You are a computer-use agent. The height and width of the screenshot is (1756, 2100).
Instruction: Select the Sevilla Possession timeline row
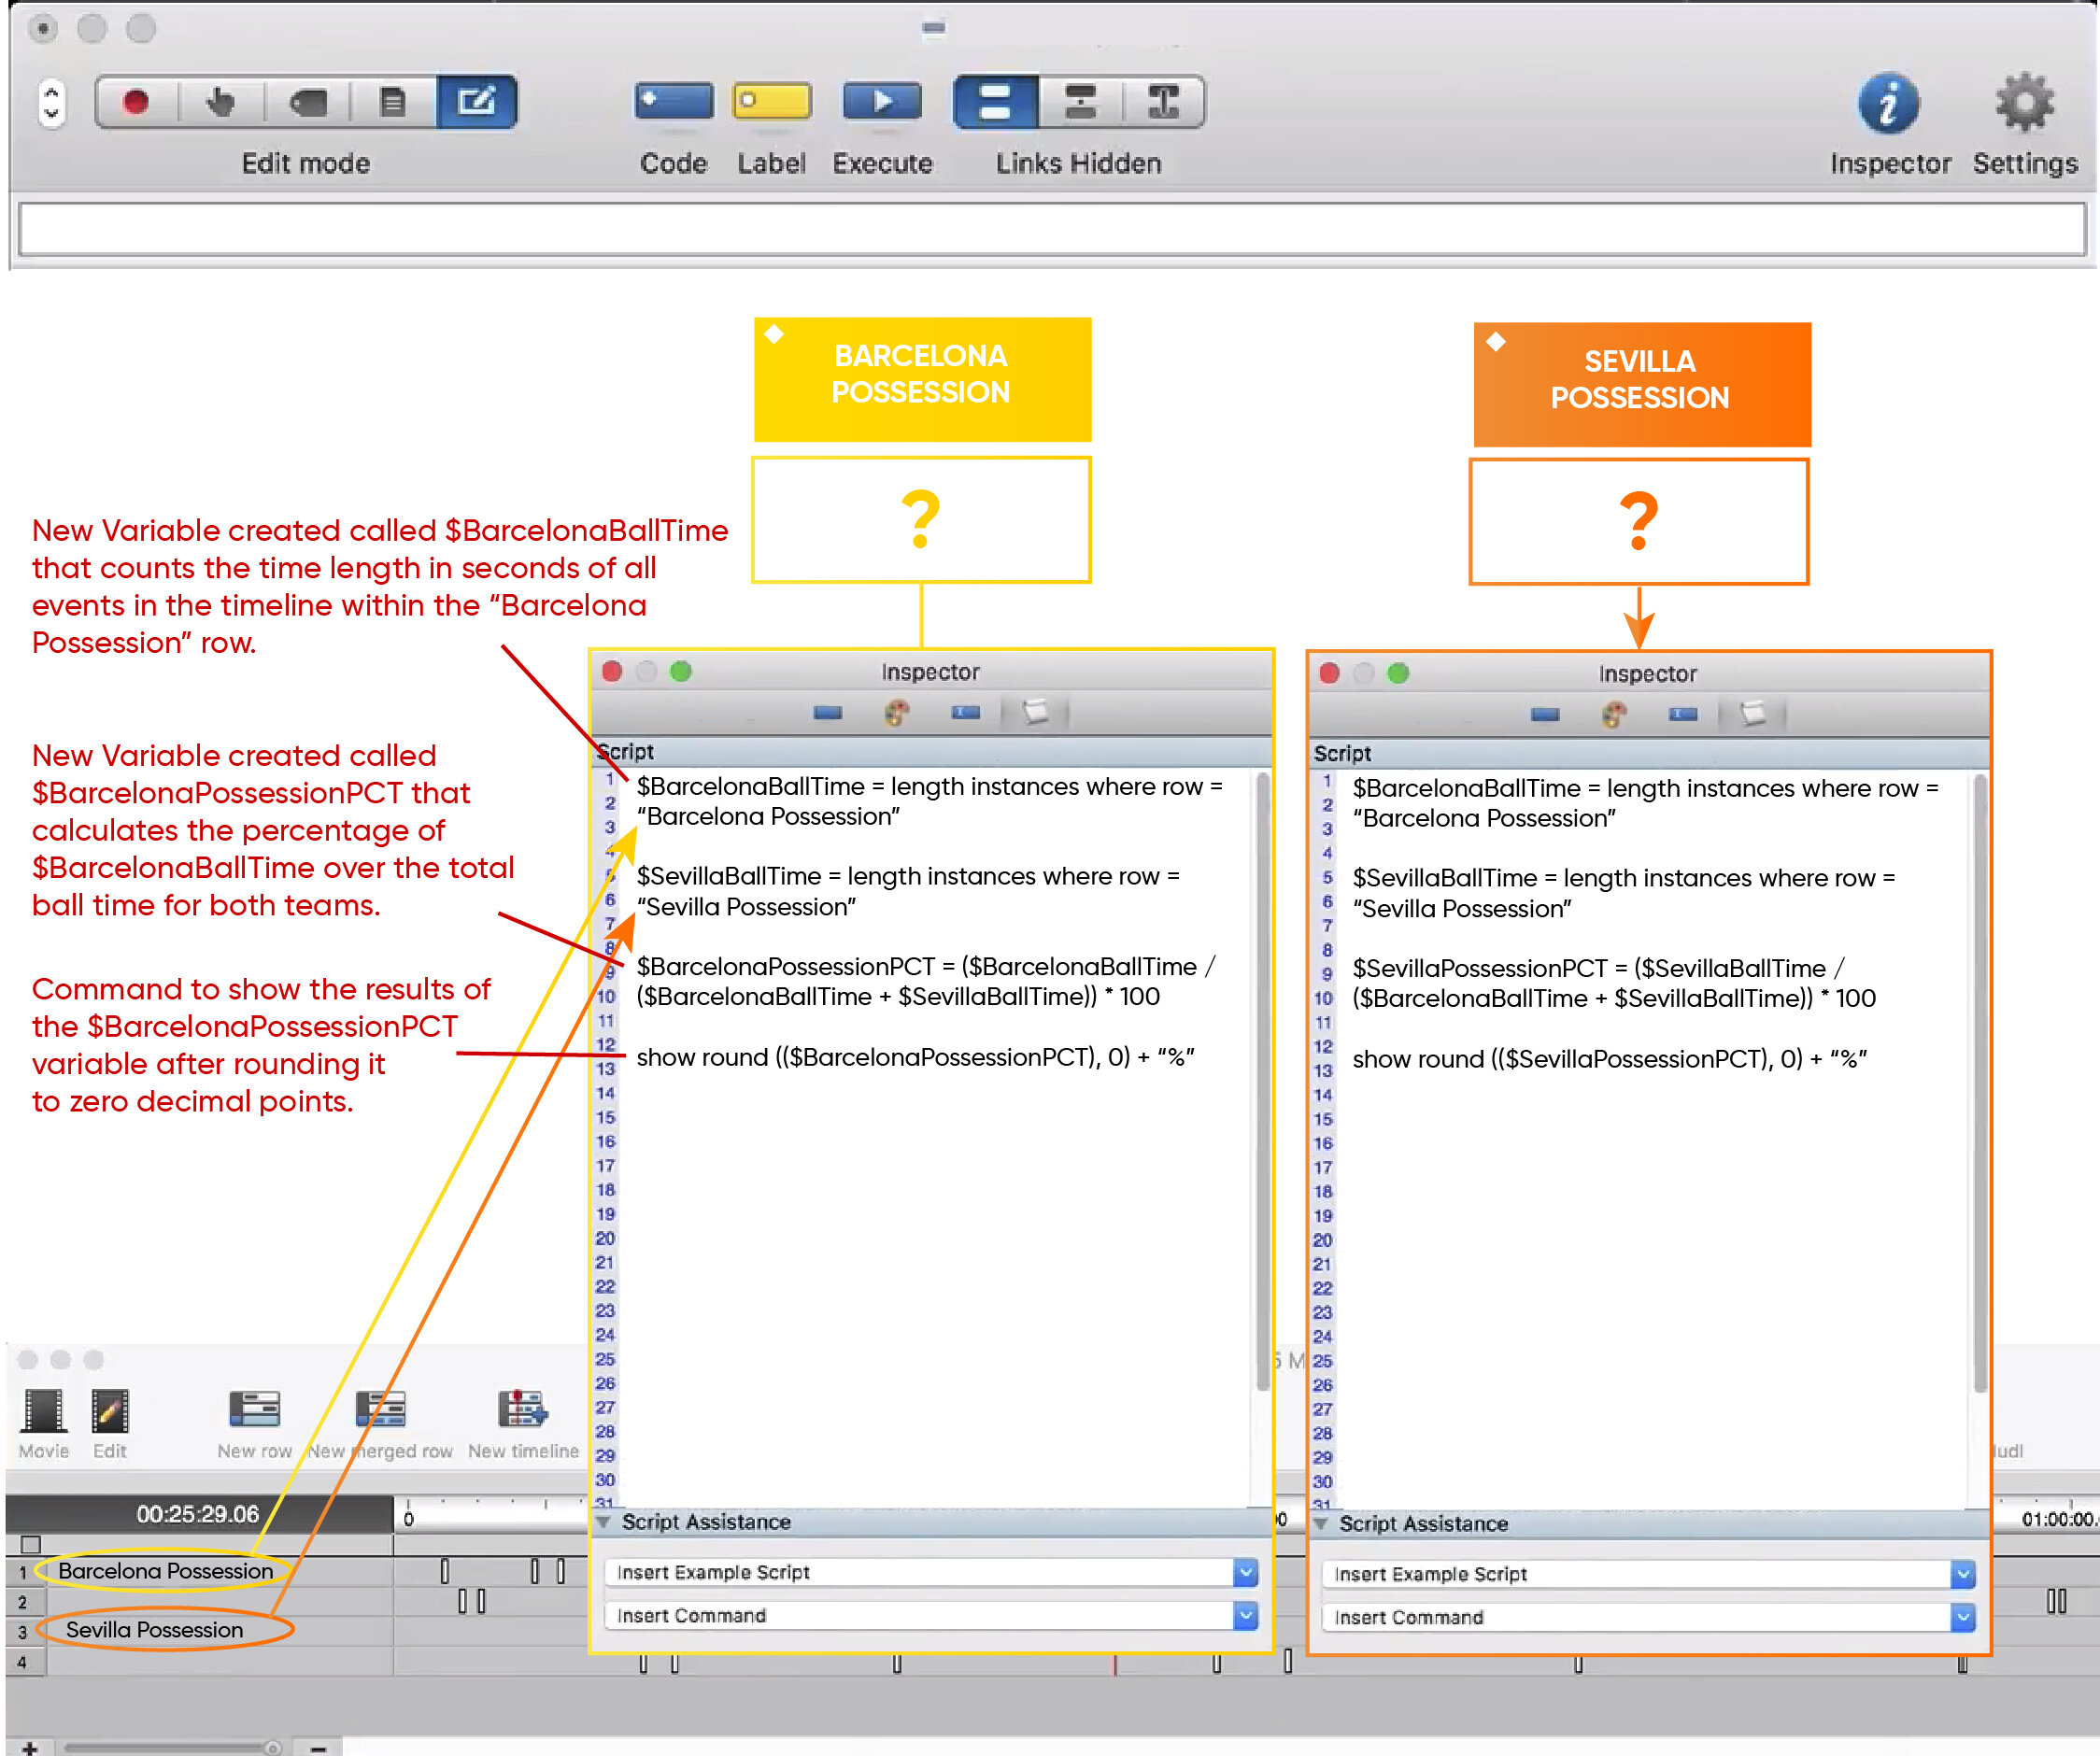pyautogui.click(x=155, y=1630)
